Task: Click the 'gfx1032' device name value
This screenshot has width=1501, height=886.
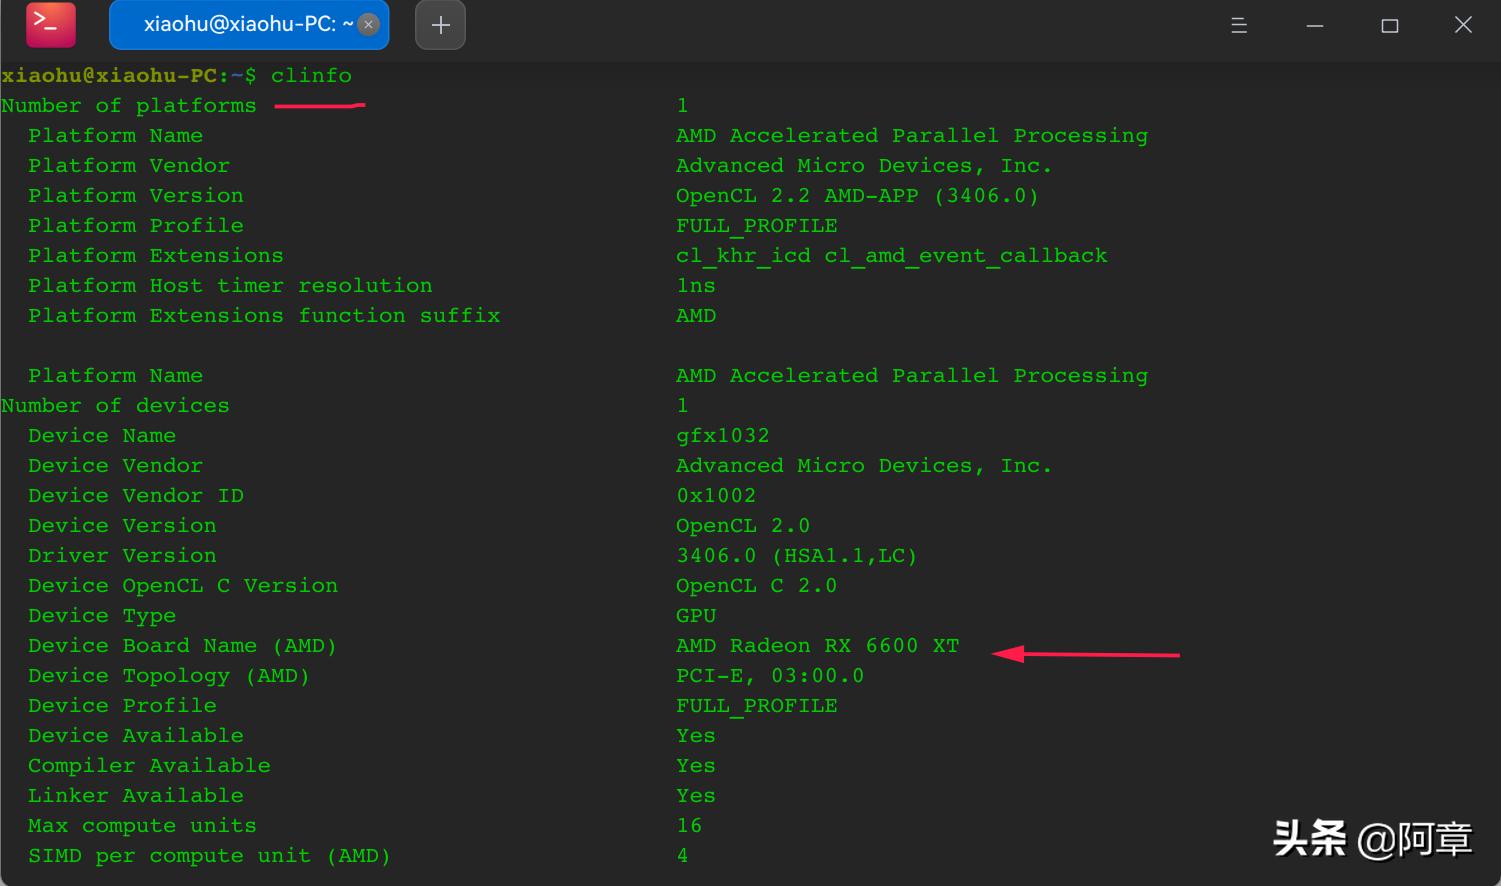Action: (722, 436)
